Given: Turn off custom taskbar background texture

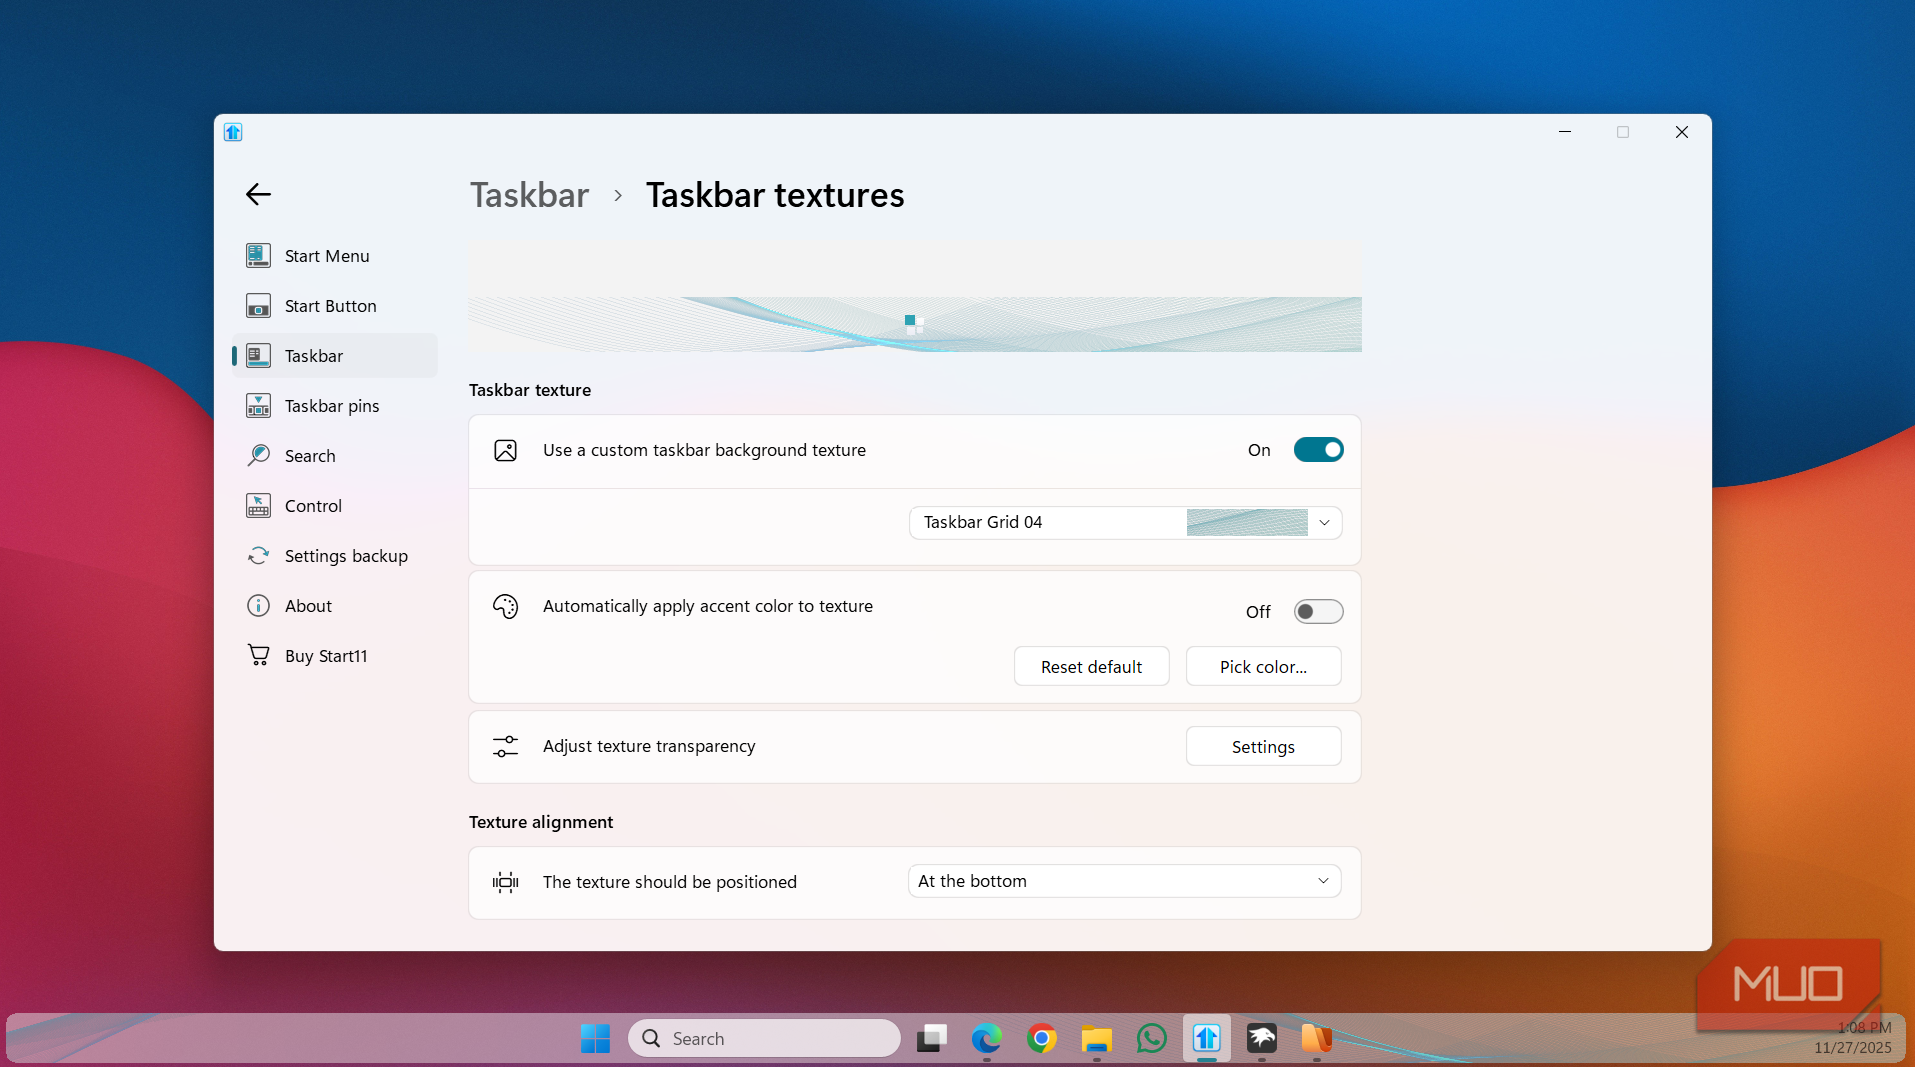Looking at the screenshot, I should pyautogui.click(x=1318, y=450).
